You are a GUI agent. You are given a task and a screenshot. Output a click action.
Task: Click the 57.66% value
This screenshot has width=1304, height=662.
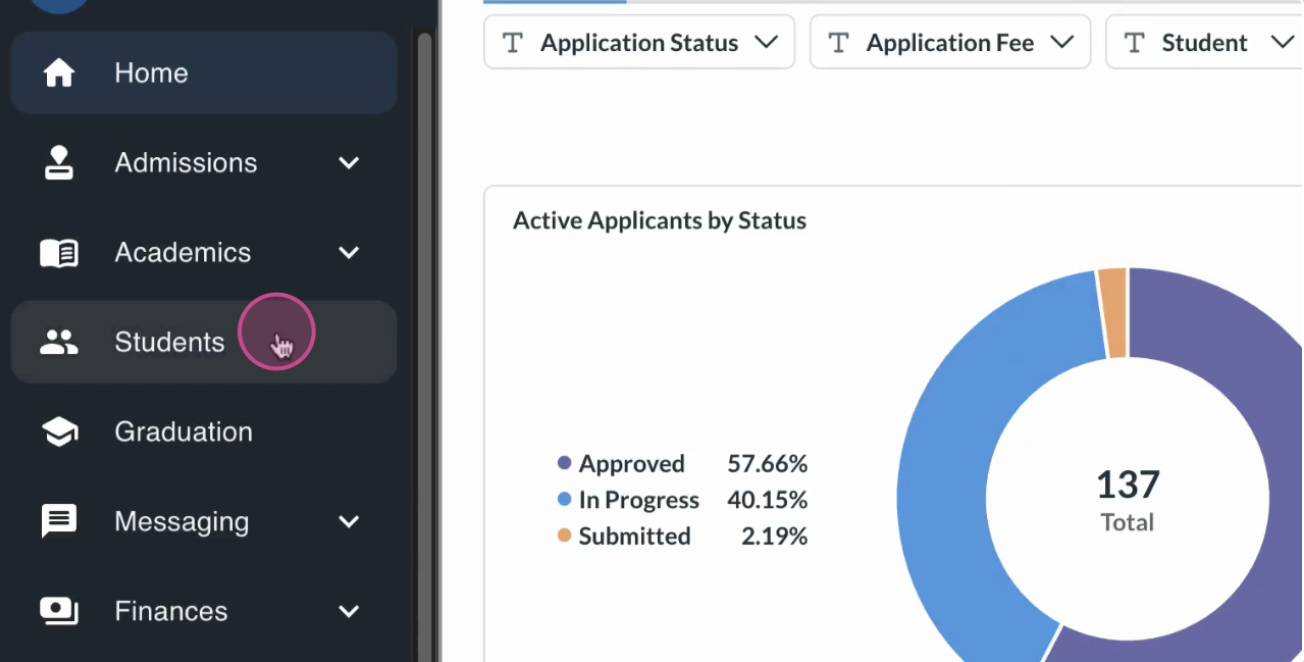click(767, 464)
